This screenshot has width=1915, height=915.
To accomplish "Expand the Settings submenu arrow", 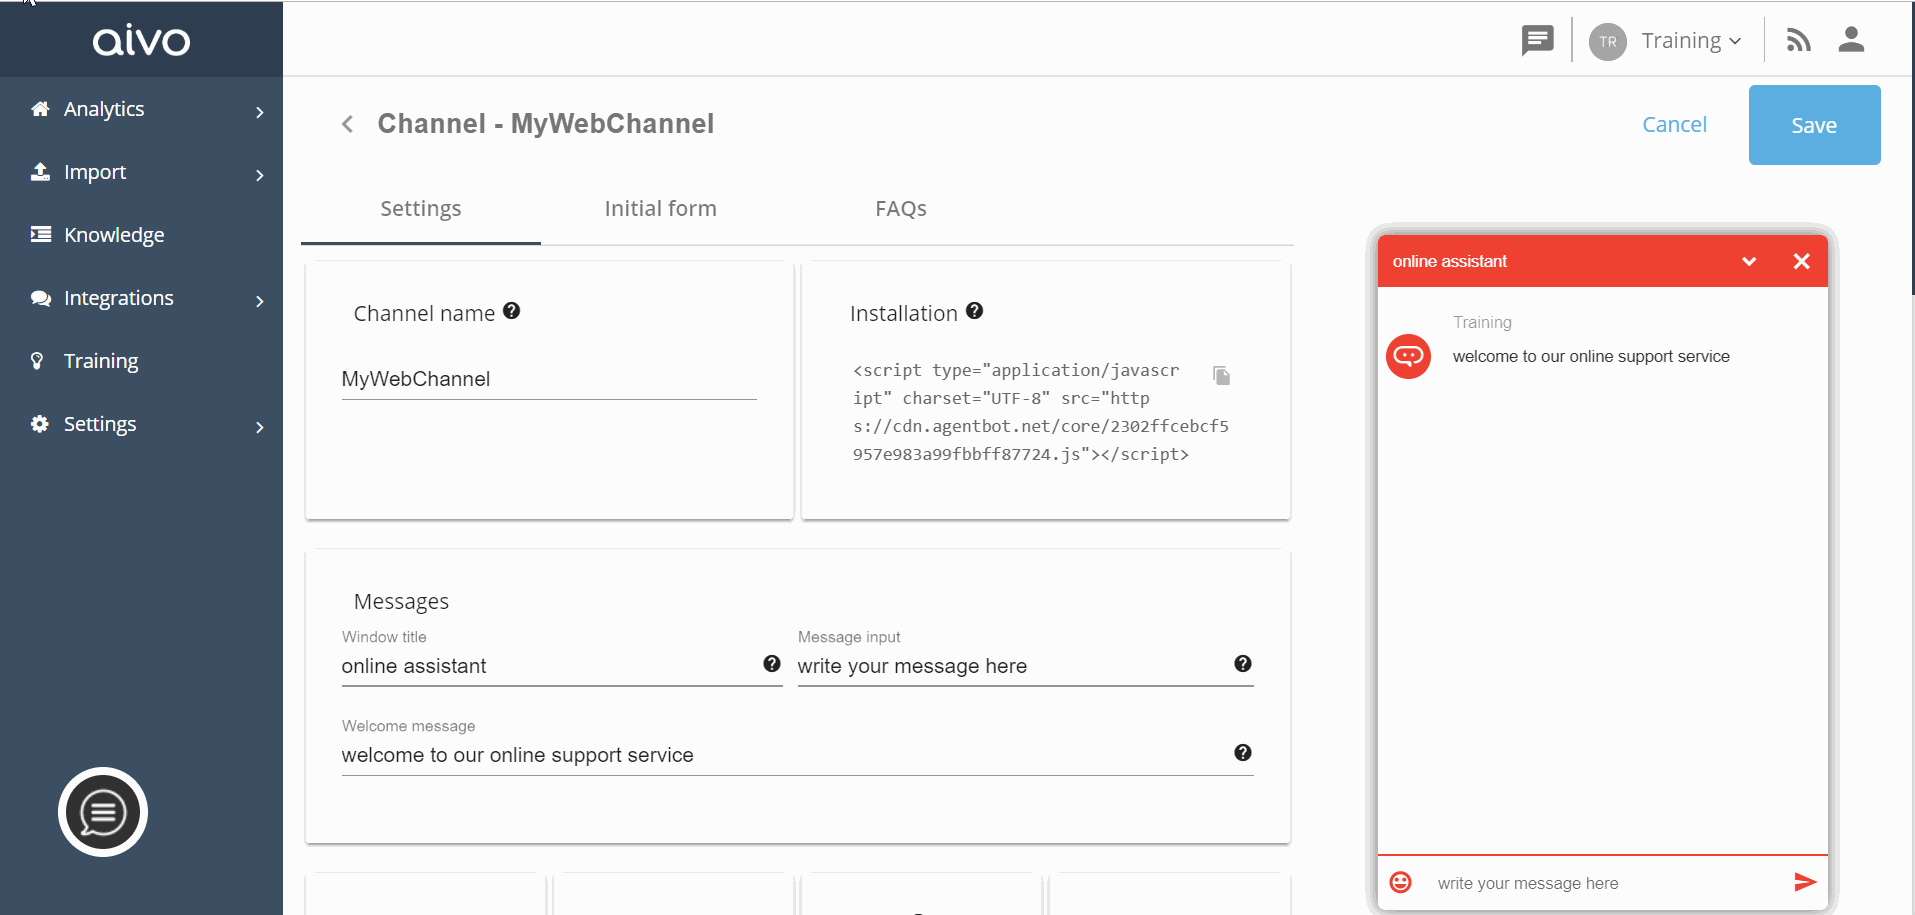I will click(260, 427).
